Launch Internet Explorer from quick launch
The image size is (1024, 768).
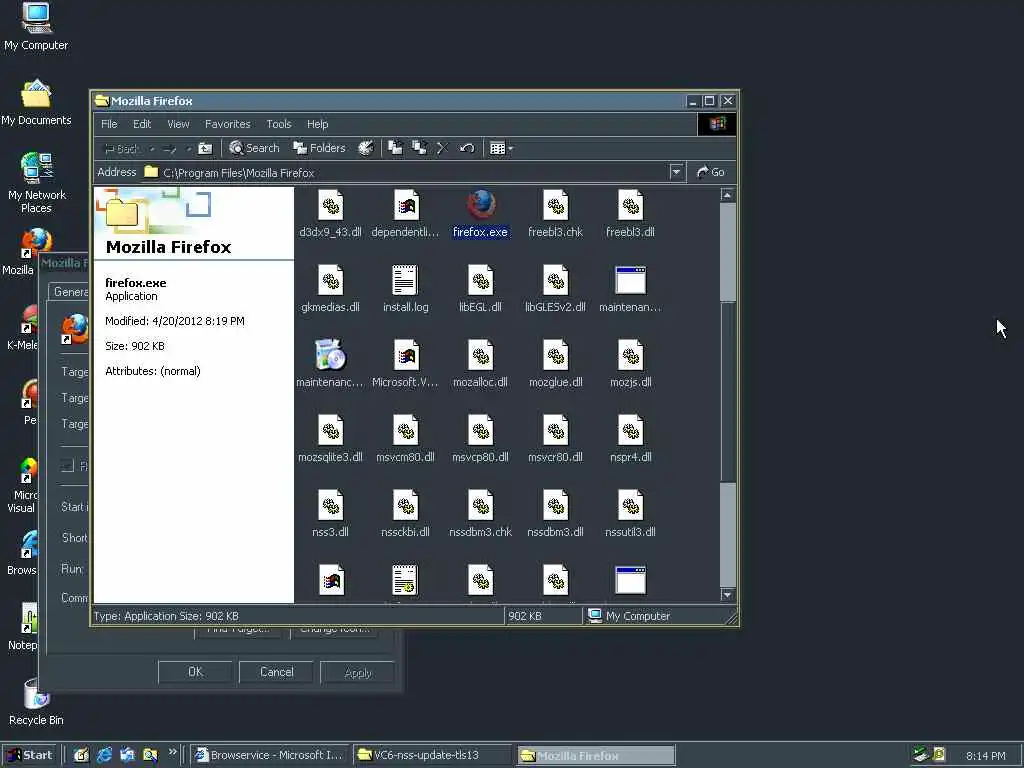point(104,755)
